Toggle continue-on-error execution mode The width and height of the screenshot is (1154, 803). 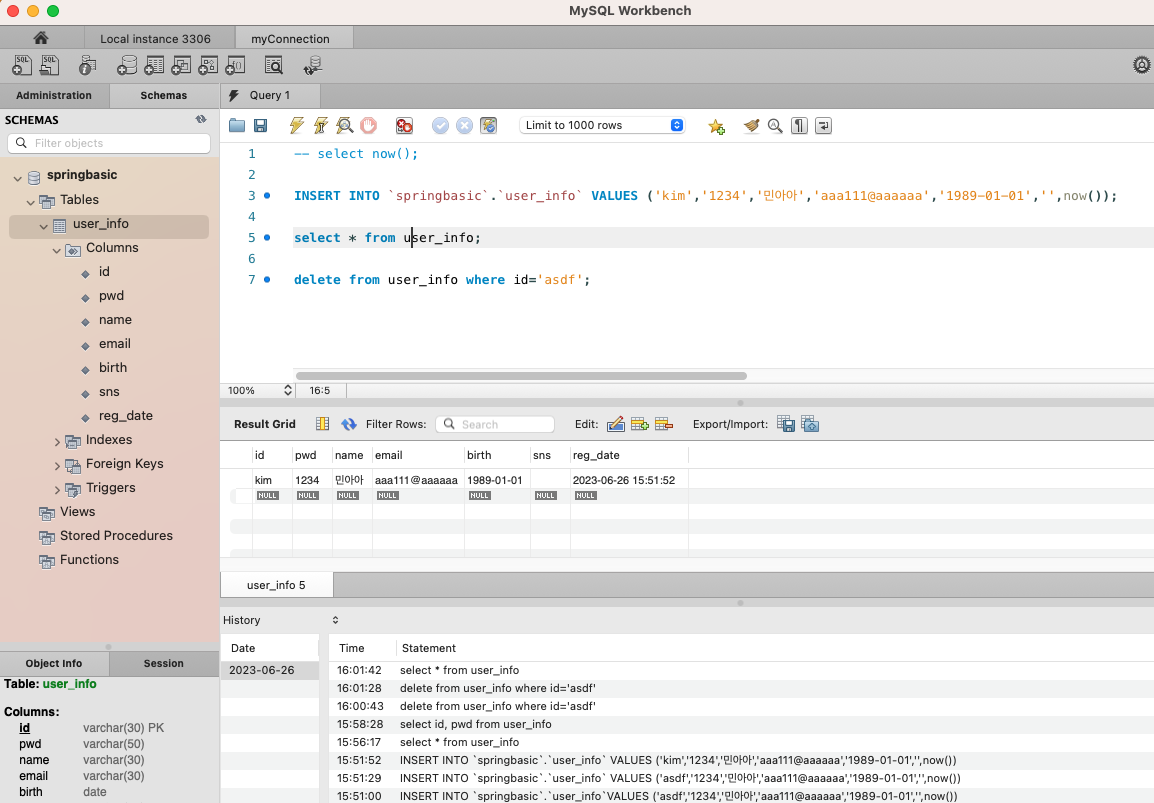coord(404,125)
